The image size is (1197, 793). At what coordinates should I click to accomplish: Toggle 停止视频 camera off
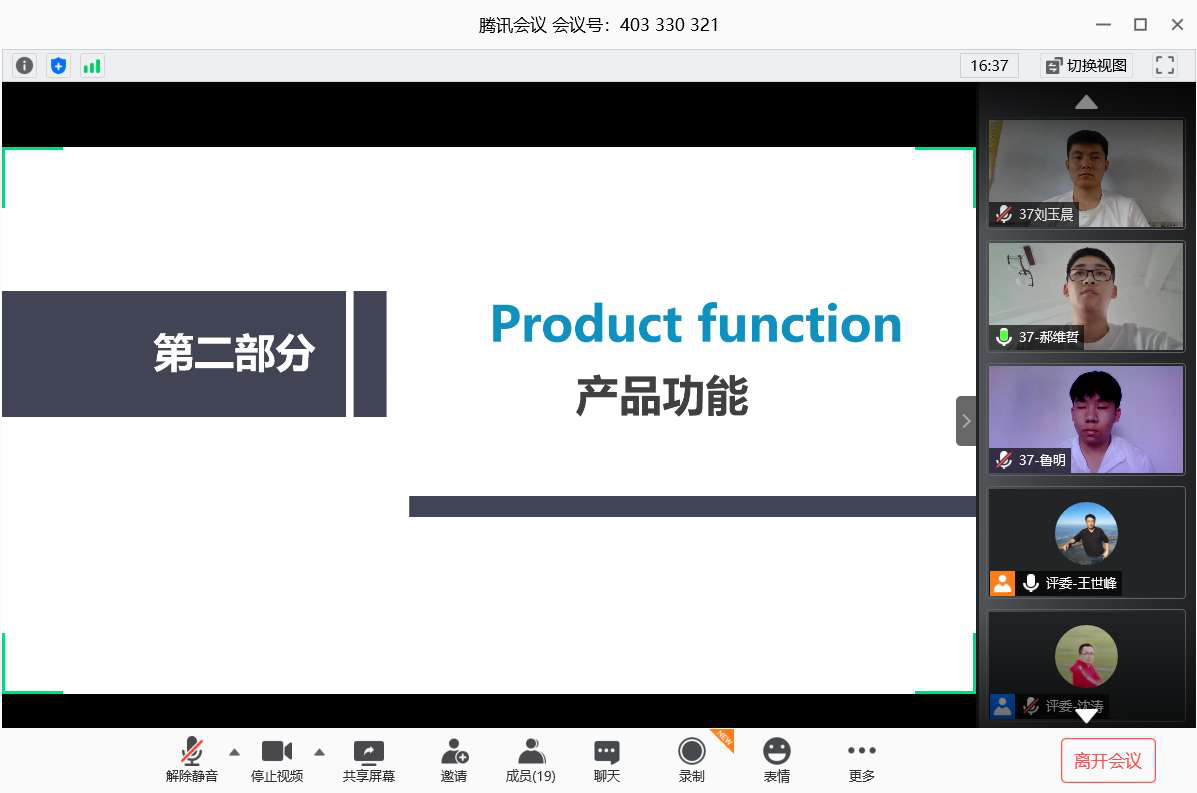click(277, 760)
